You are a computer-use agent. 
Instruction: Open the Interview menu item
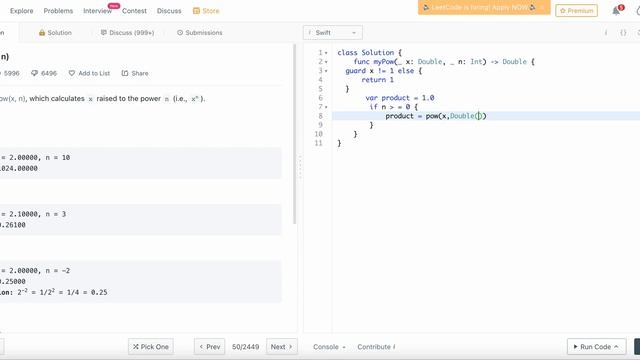click(x=97, y=11)
